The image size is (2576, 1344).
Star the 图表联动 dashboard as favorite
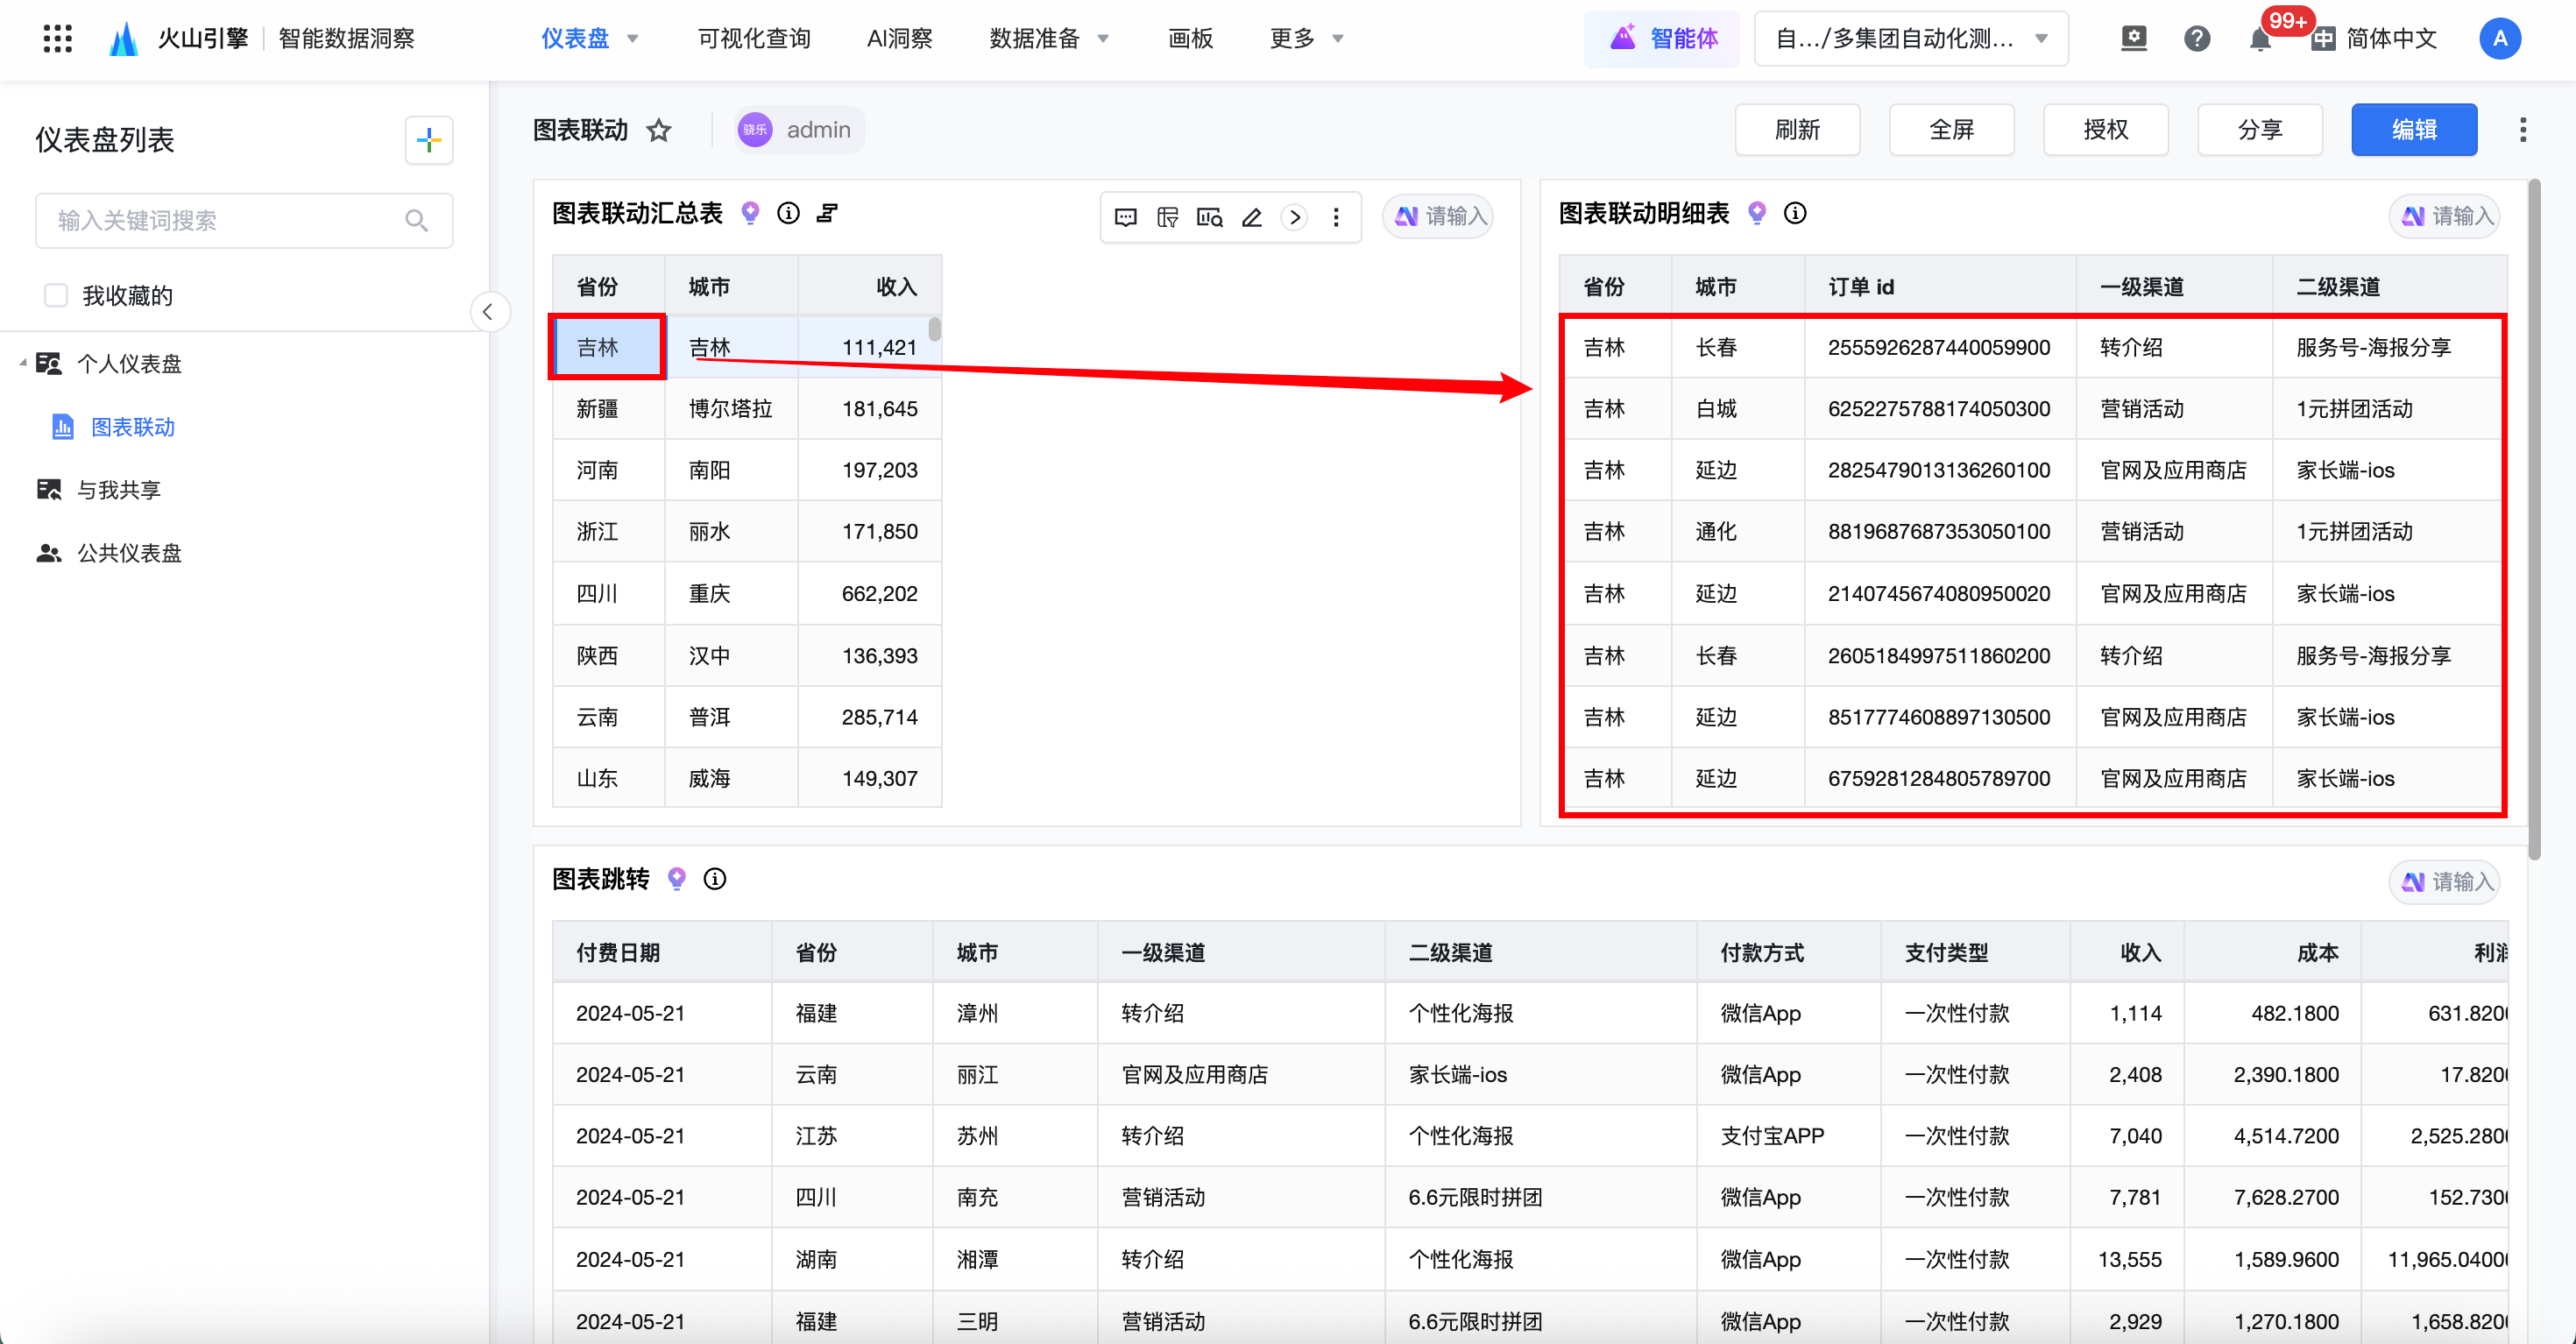click(x=659, y=130)
